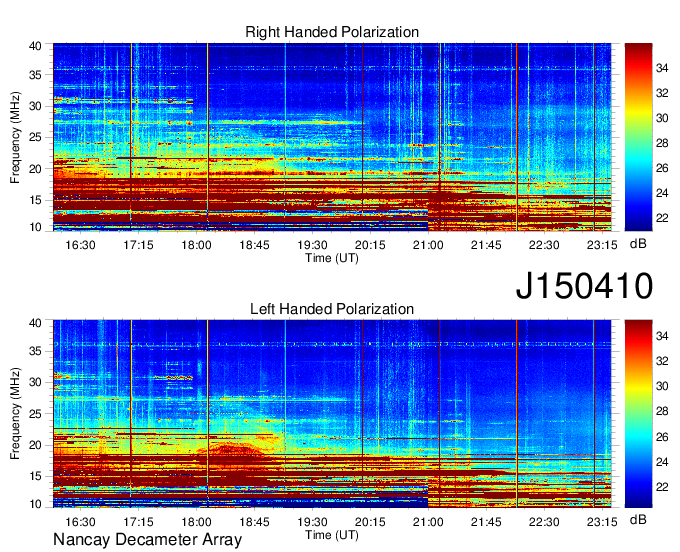Click the 21:45 tick on the top time axis
Image resolution: width=680 pixels, height=552 pixels.
pyautogui.click(x=486, y=245)
